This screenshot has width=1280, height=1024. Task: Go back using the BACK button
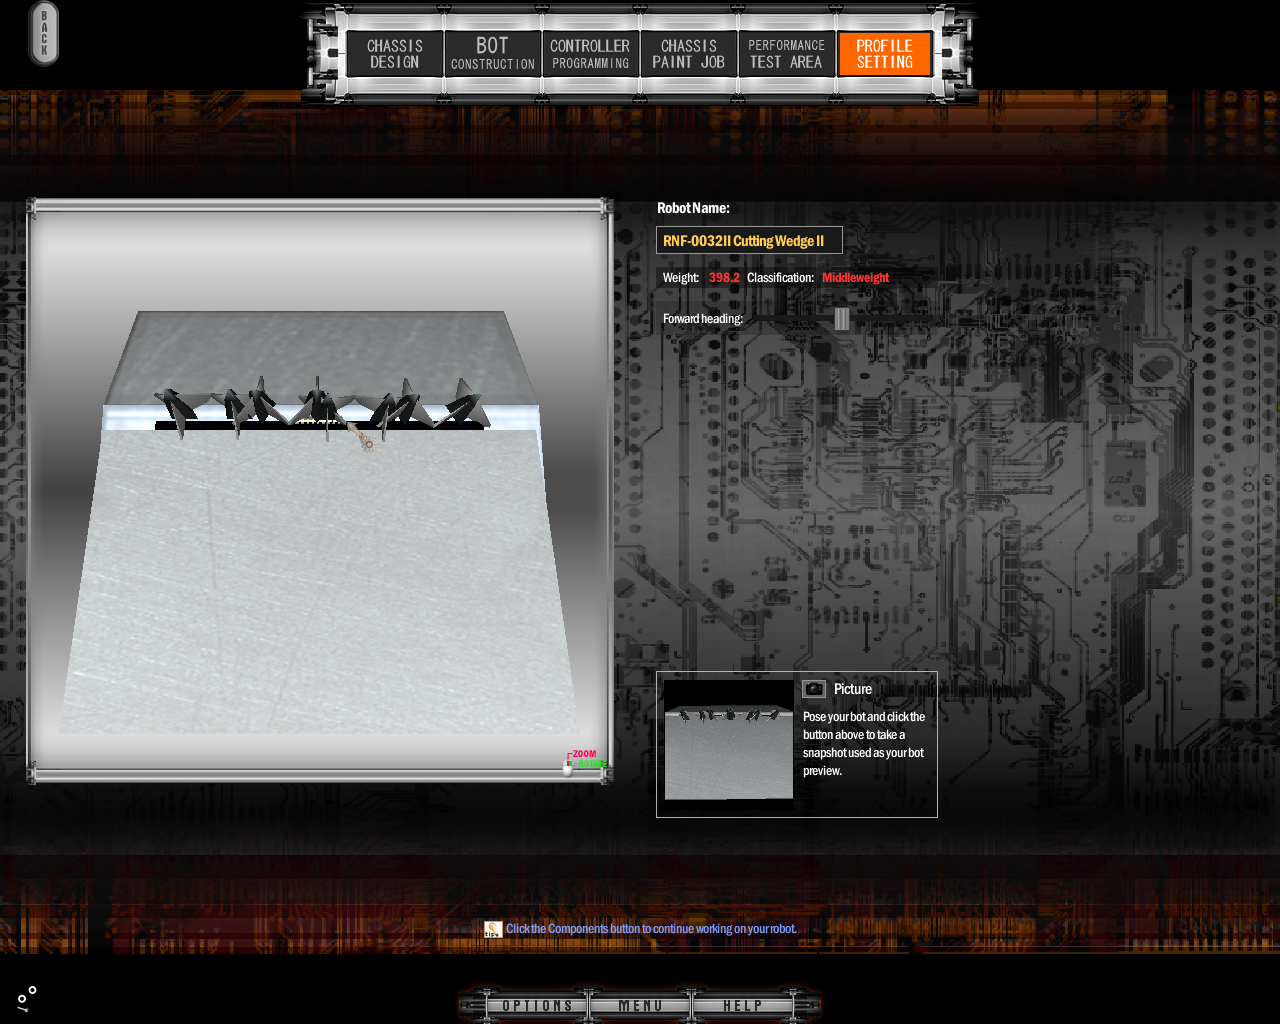tap(44, 33)
